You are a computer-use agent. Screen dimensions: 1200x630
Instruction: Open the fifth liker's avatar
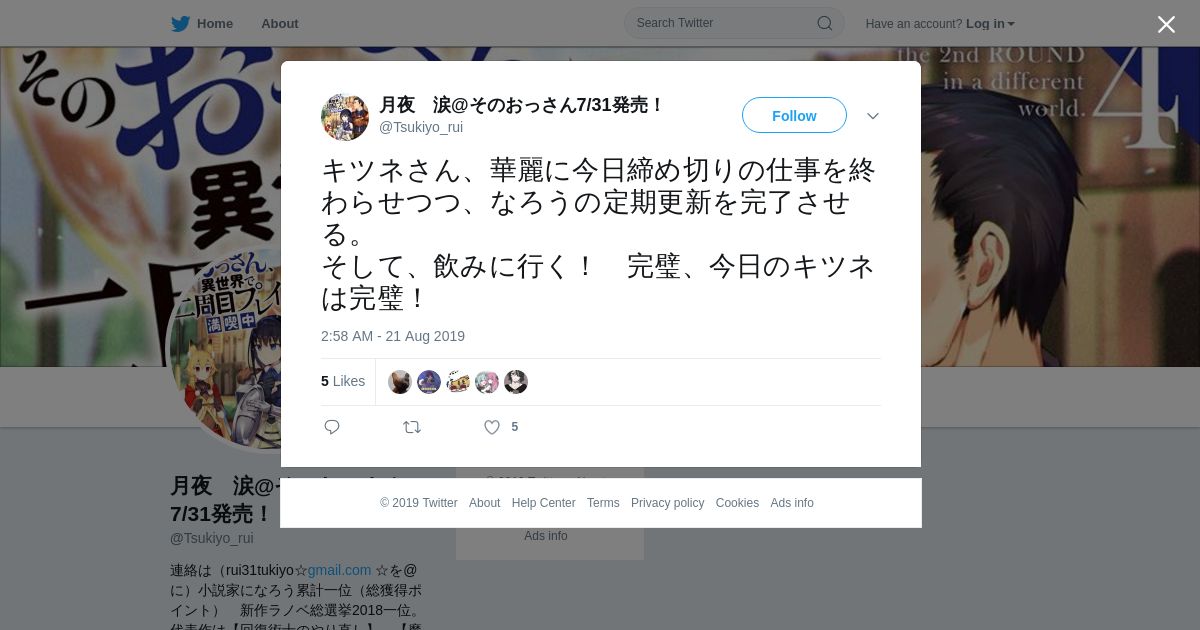coord(516,382)
